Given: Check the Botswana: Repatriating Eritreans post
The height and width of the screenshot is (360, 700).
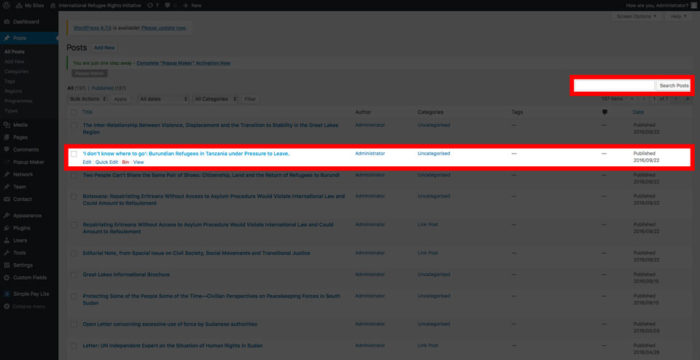Looking at the screenshot, I should click(x=74, y=197).
